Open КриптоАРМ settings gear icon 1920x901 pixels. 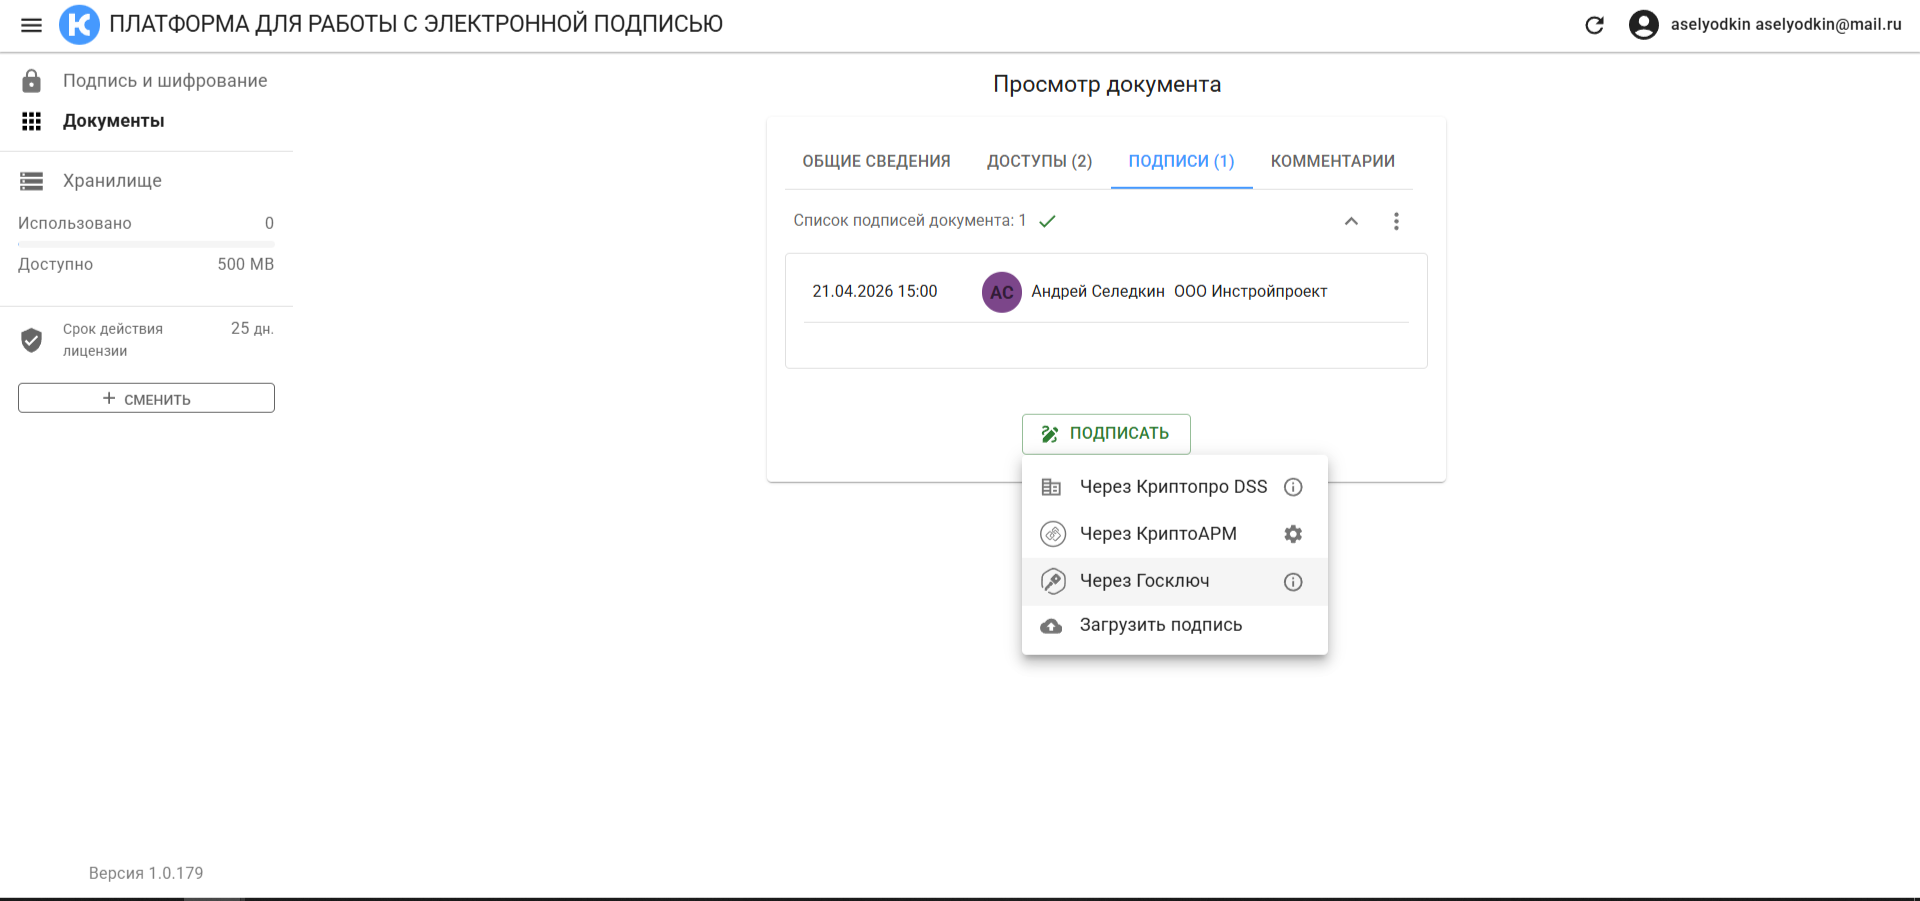click(x=1292, y=534)
